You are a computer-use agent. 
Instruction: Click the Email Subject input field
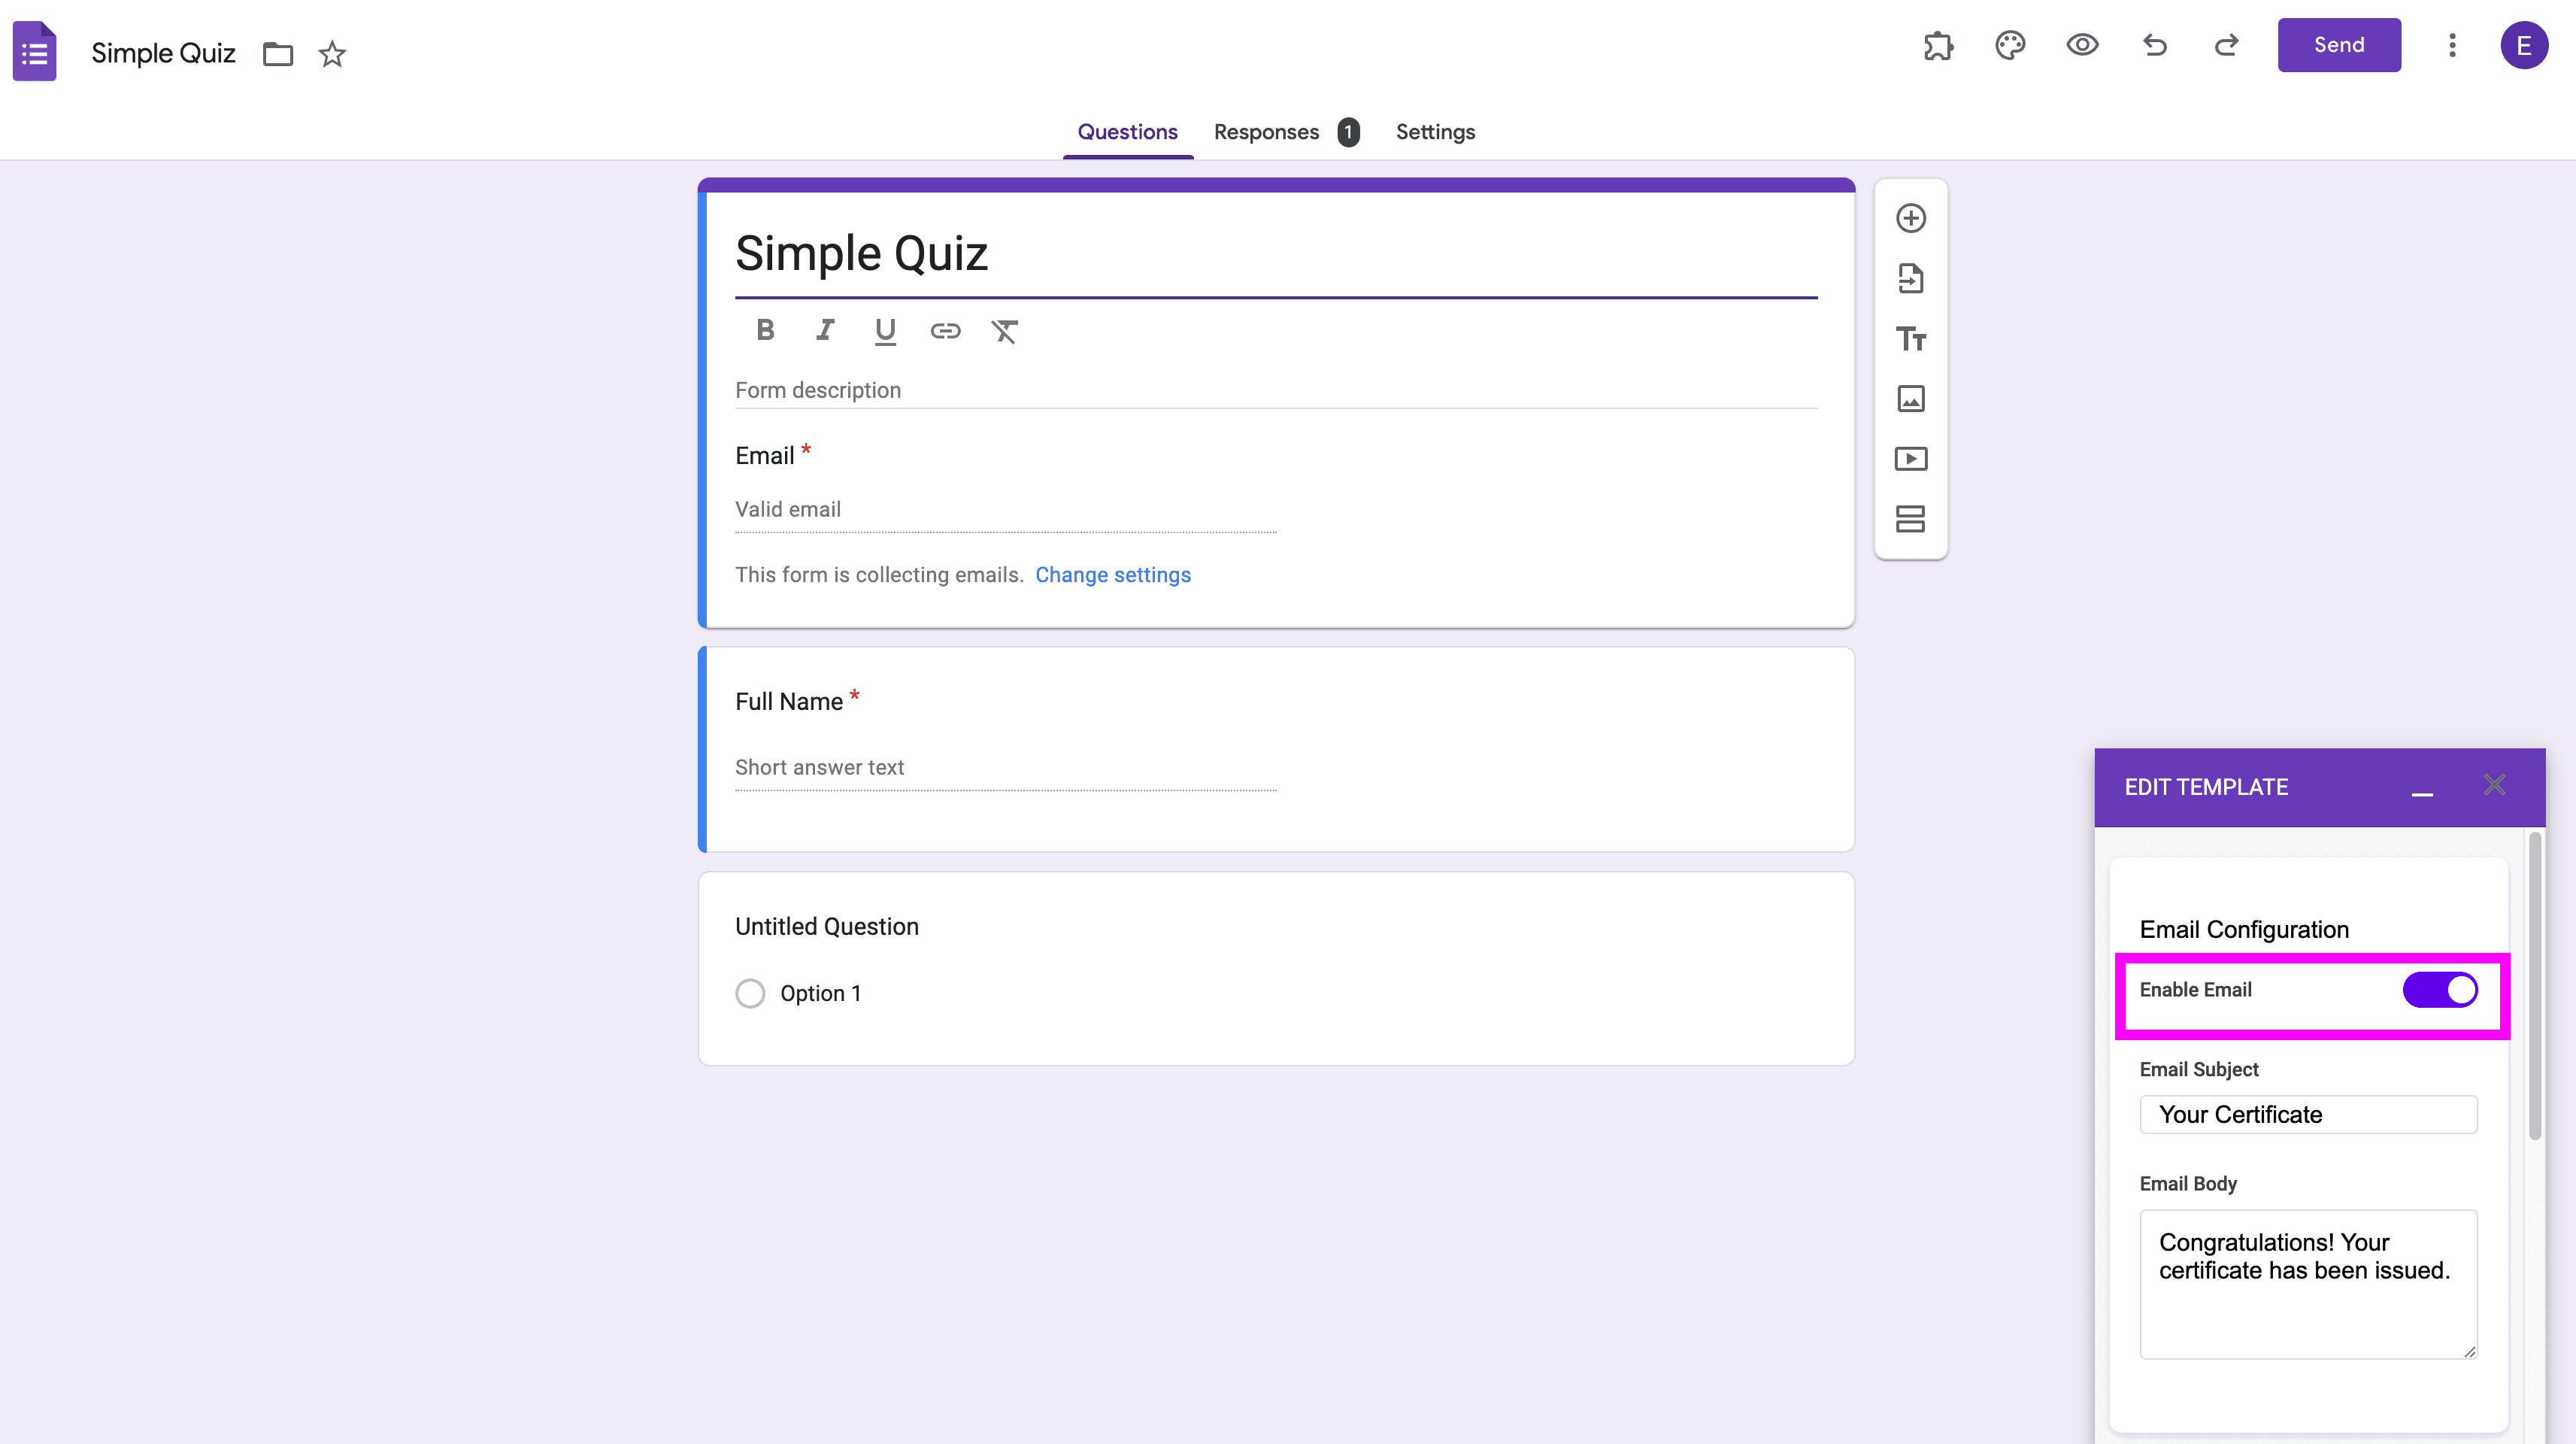(2308, 1114)
